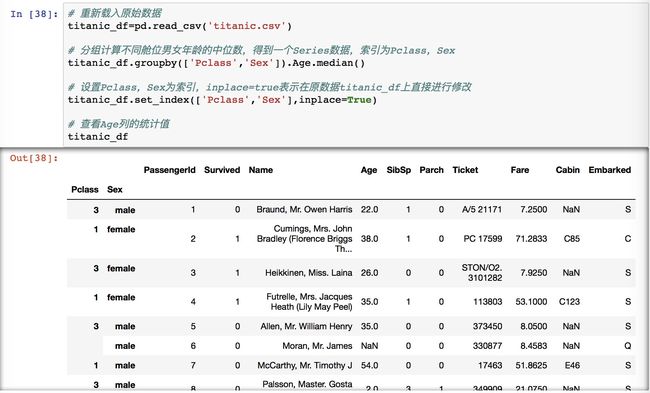This screenshot has width=650, height=393.
Task: Click the Survived column header
Action: (222, 170)
